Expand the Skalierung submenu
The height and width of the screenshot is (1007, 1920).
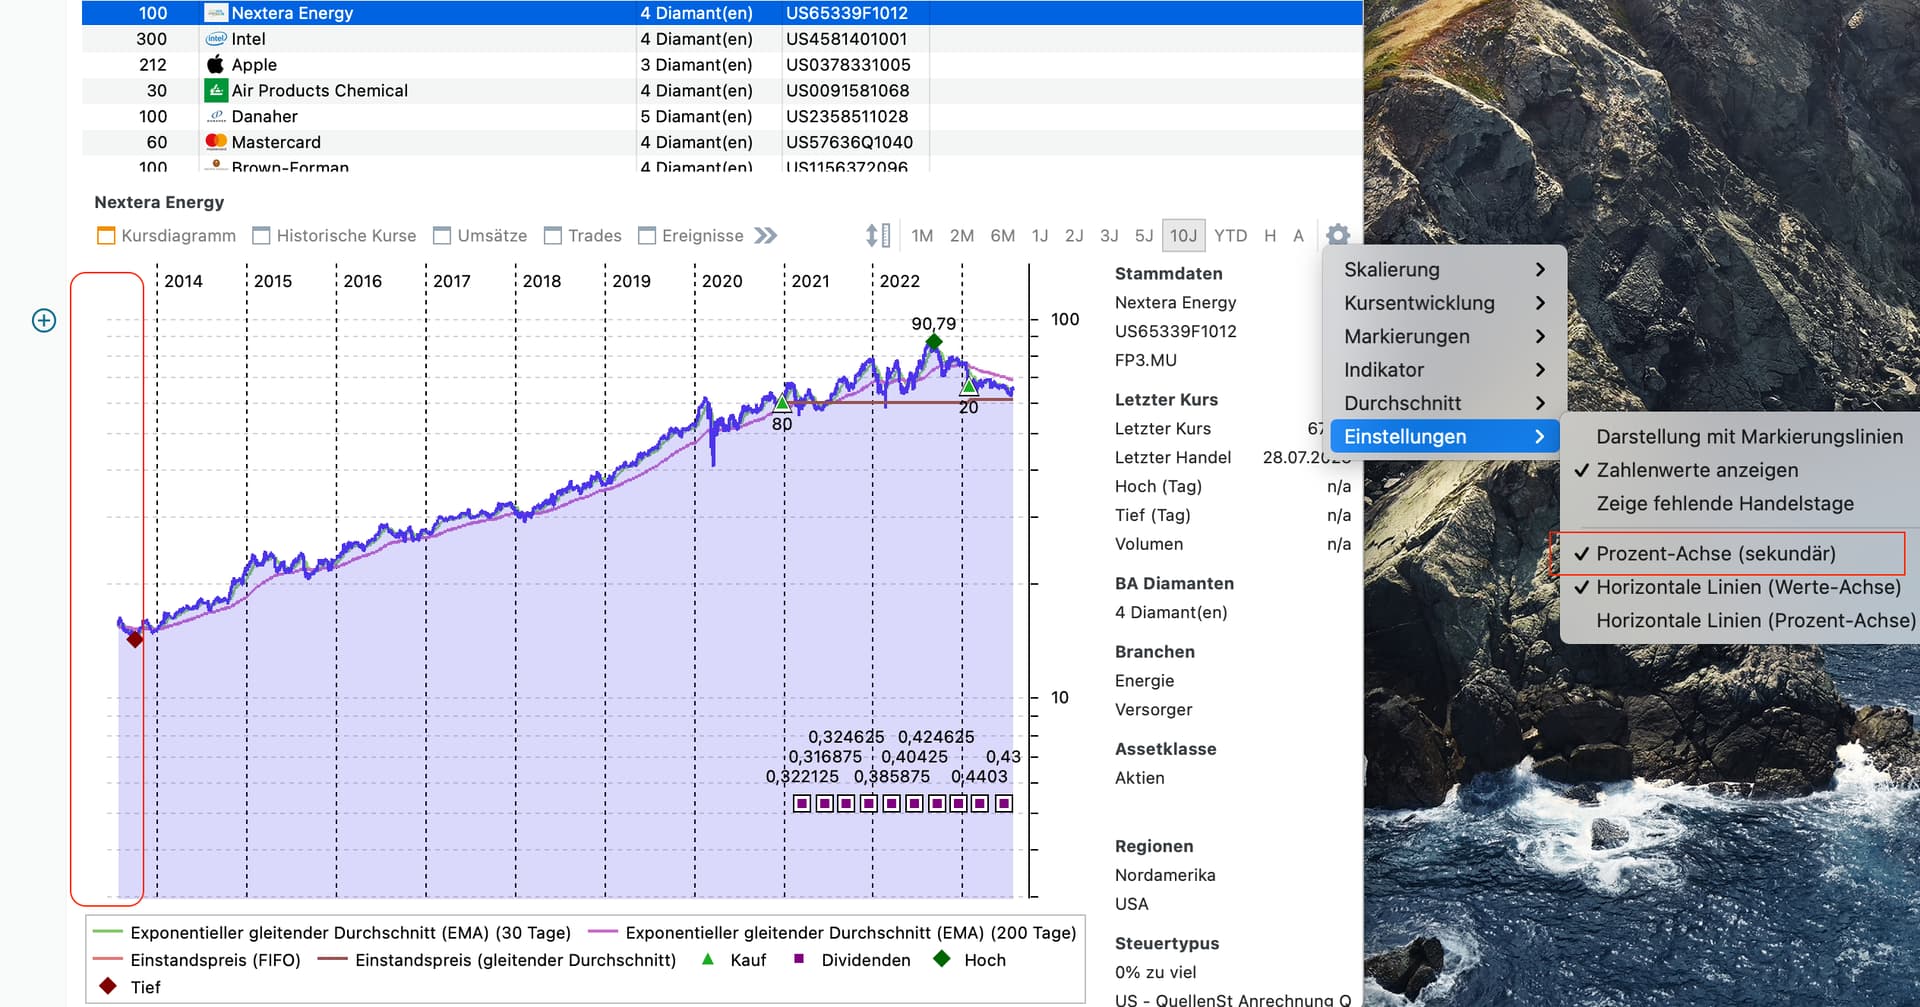pyautogui.click(x=1445, y=270)
